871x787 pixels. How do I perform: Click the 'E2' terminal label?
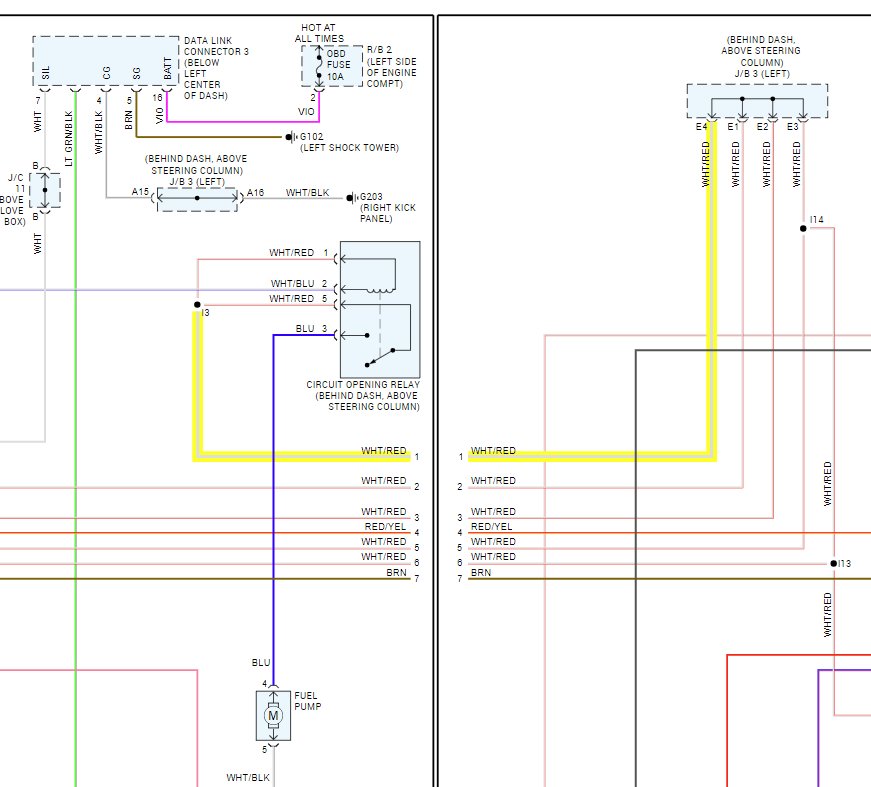(x=762, y=127)
